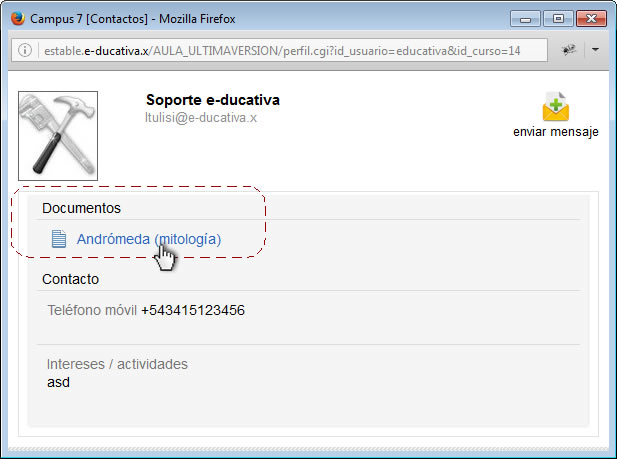The width and height of the screenshot is (617, 459).
Task: Select the text asd under intereses
Action: [x=58, y=382]
